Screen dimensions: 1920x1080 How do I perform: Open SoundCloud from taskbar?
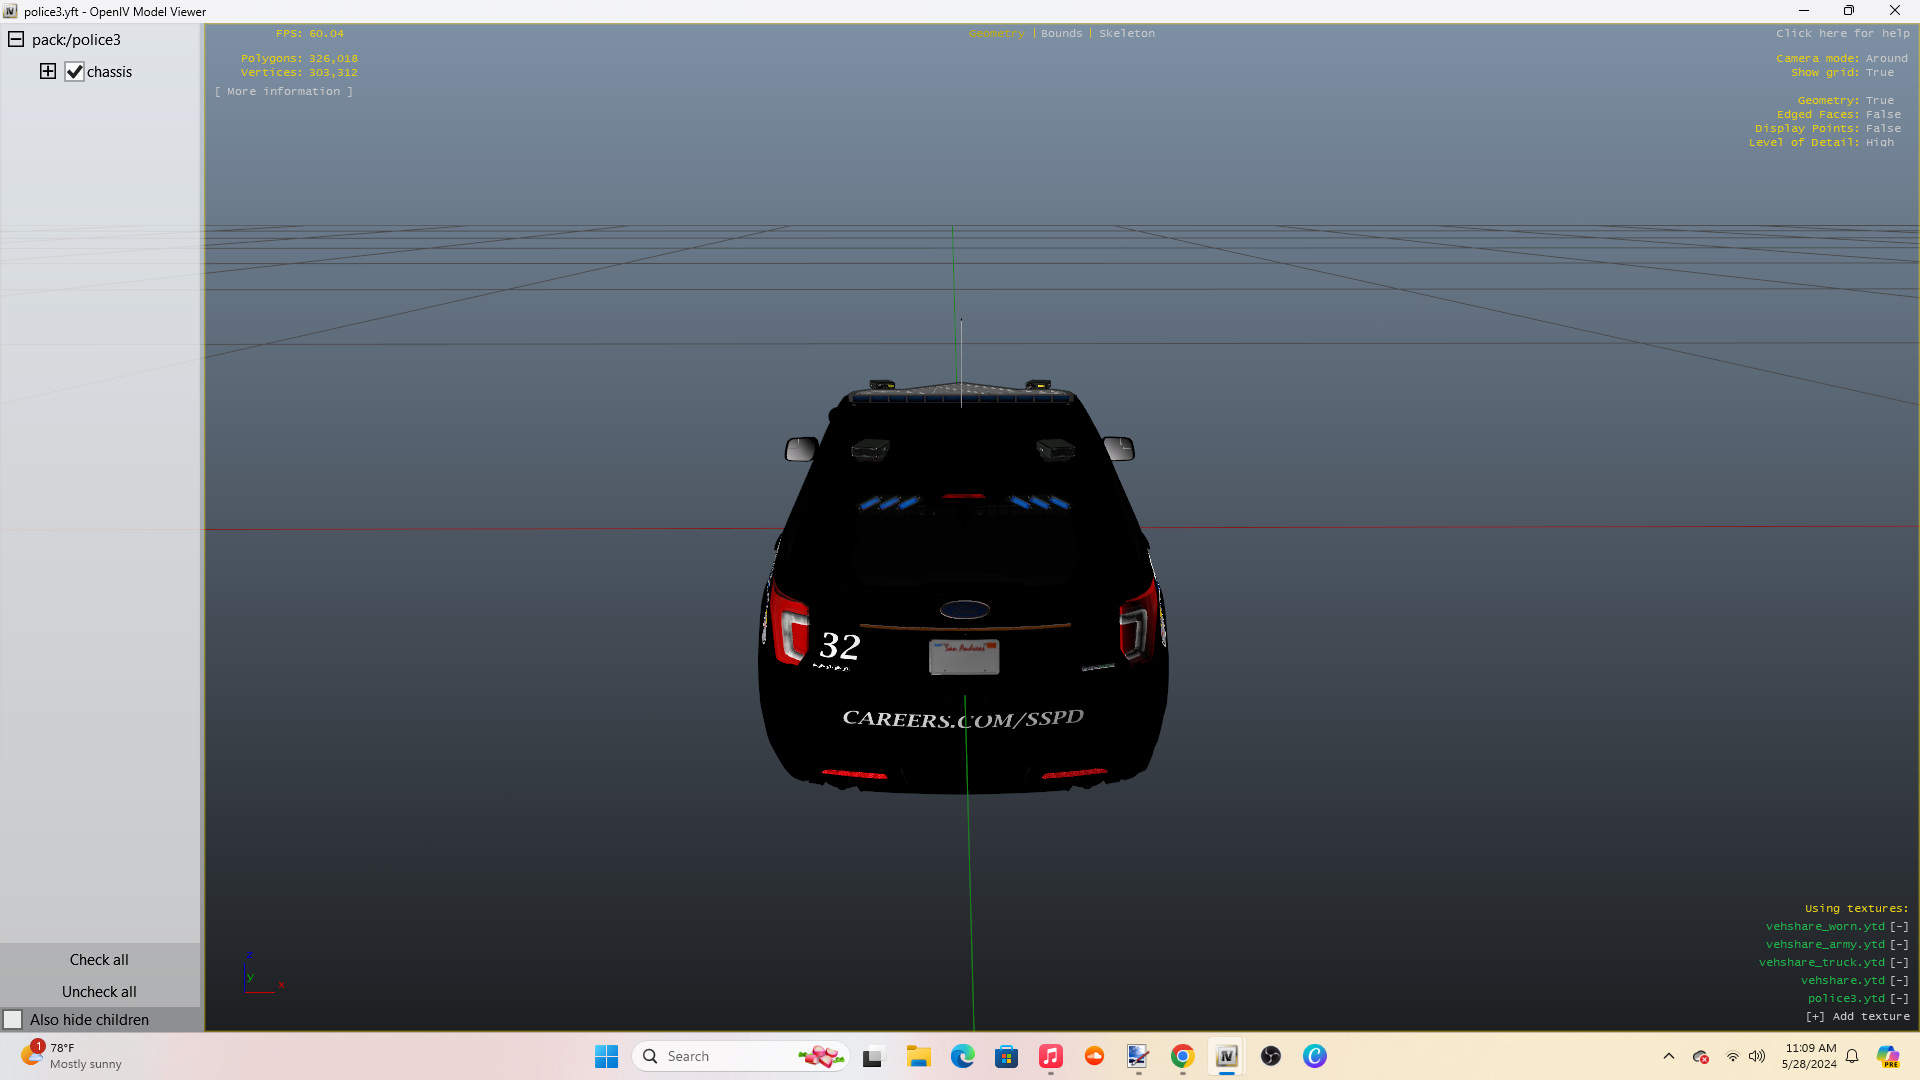[x=1094, y=1056]
